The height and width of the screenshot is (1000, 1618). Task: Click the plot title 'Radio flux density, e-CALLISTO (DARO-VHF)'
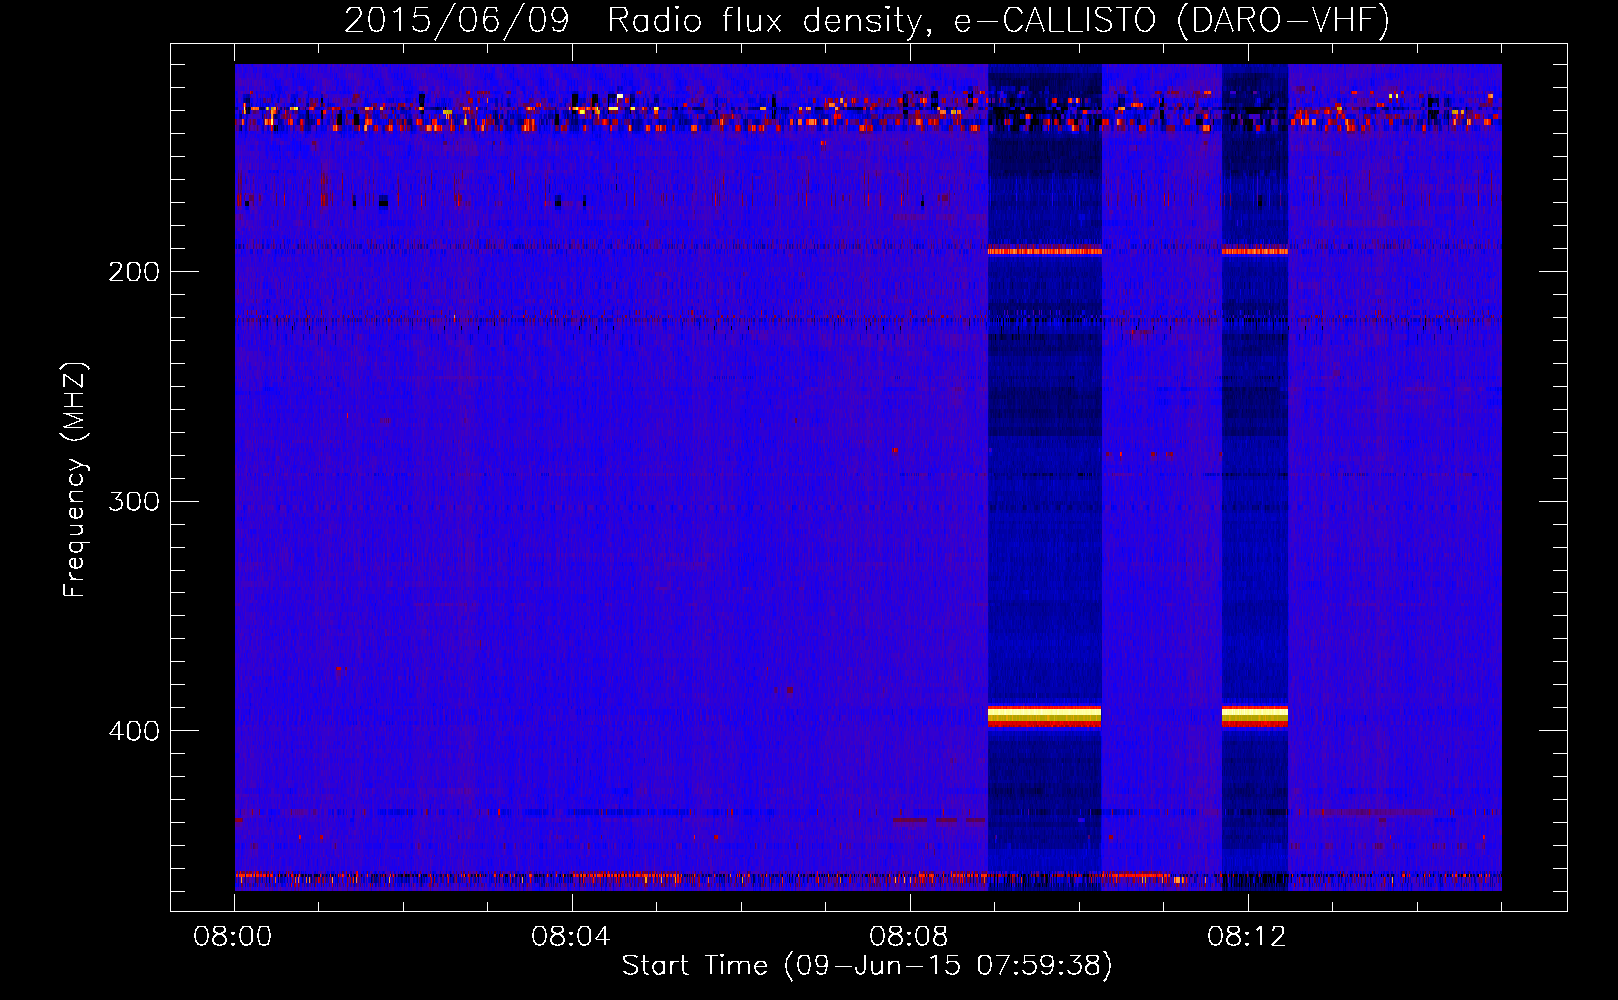click(x=998, y=20)
